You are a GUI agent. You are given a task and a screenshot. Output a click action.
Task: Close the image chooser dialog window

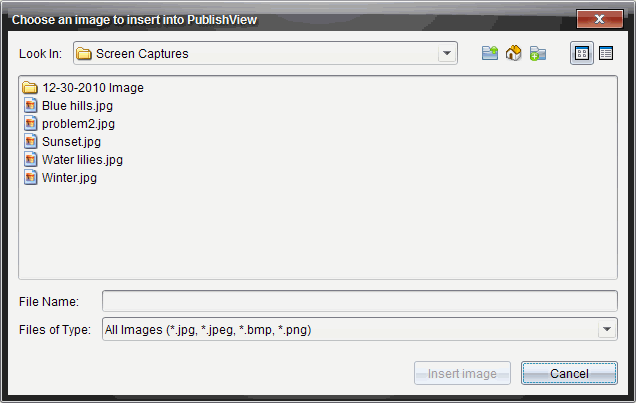pyautogui.click(x=599, y=18)
